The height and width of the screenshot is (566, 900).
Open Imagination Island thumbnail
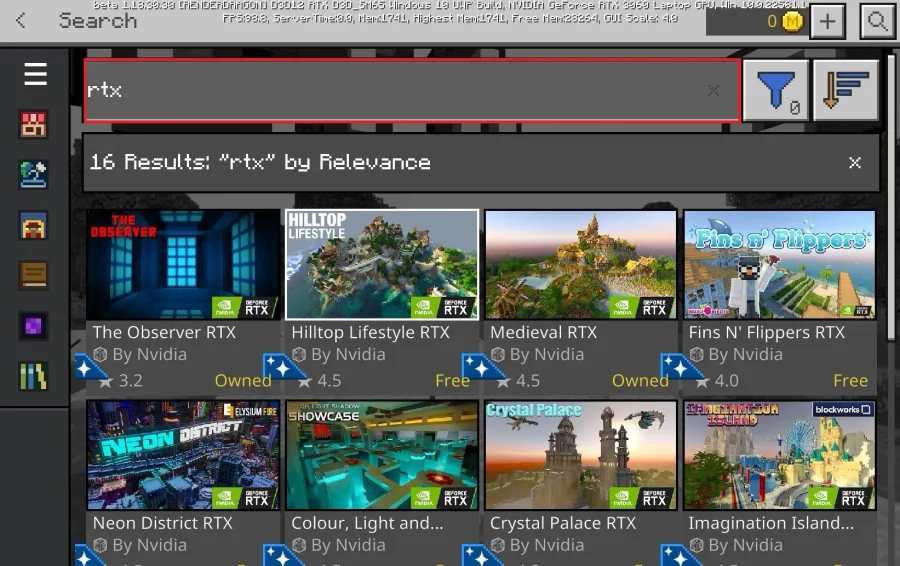click(779, 455)
